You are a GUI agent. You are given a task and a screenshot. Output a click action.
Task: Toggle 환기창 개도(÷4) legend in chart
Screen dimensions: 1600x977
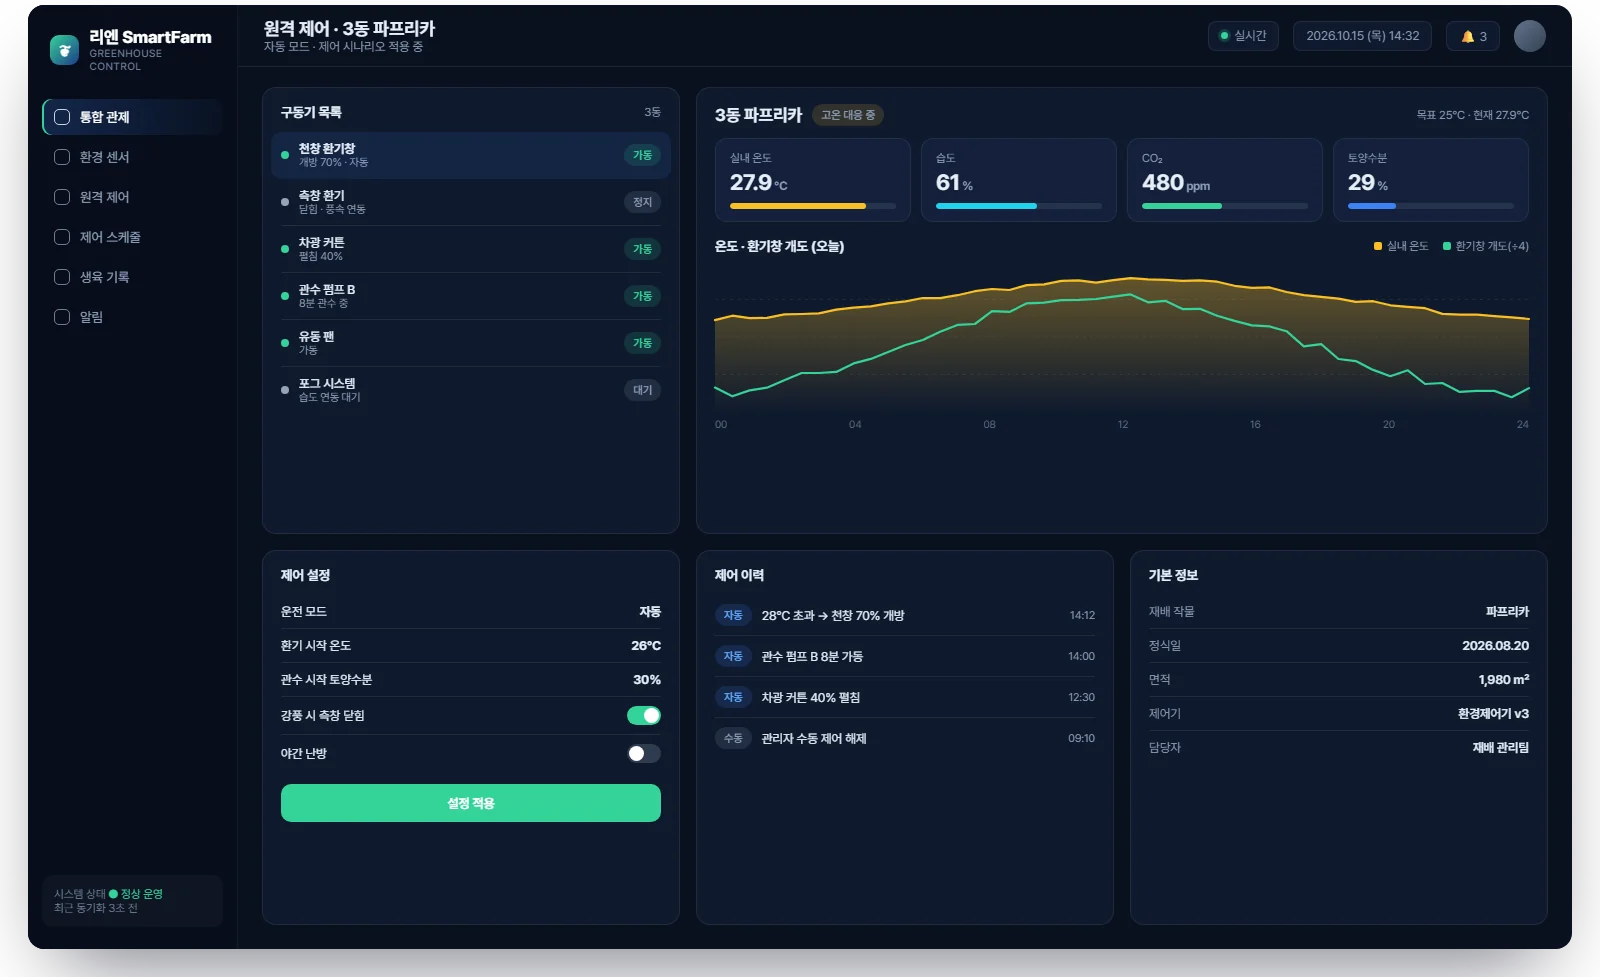point(1486,246)
